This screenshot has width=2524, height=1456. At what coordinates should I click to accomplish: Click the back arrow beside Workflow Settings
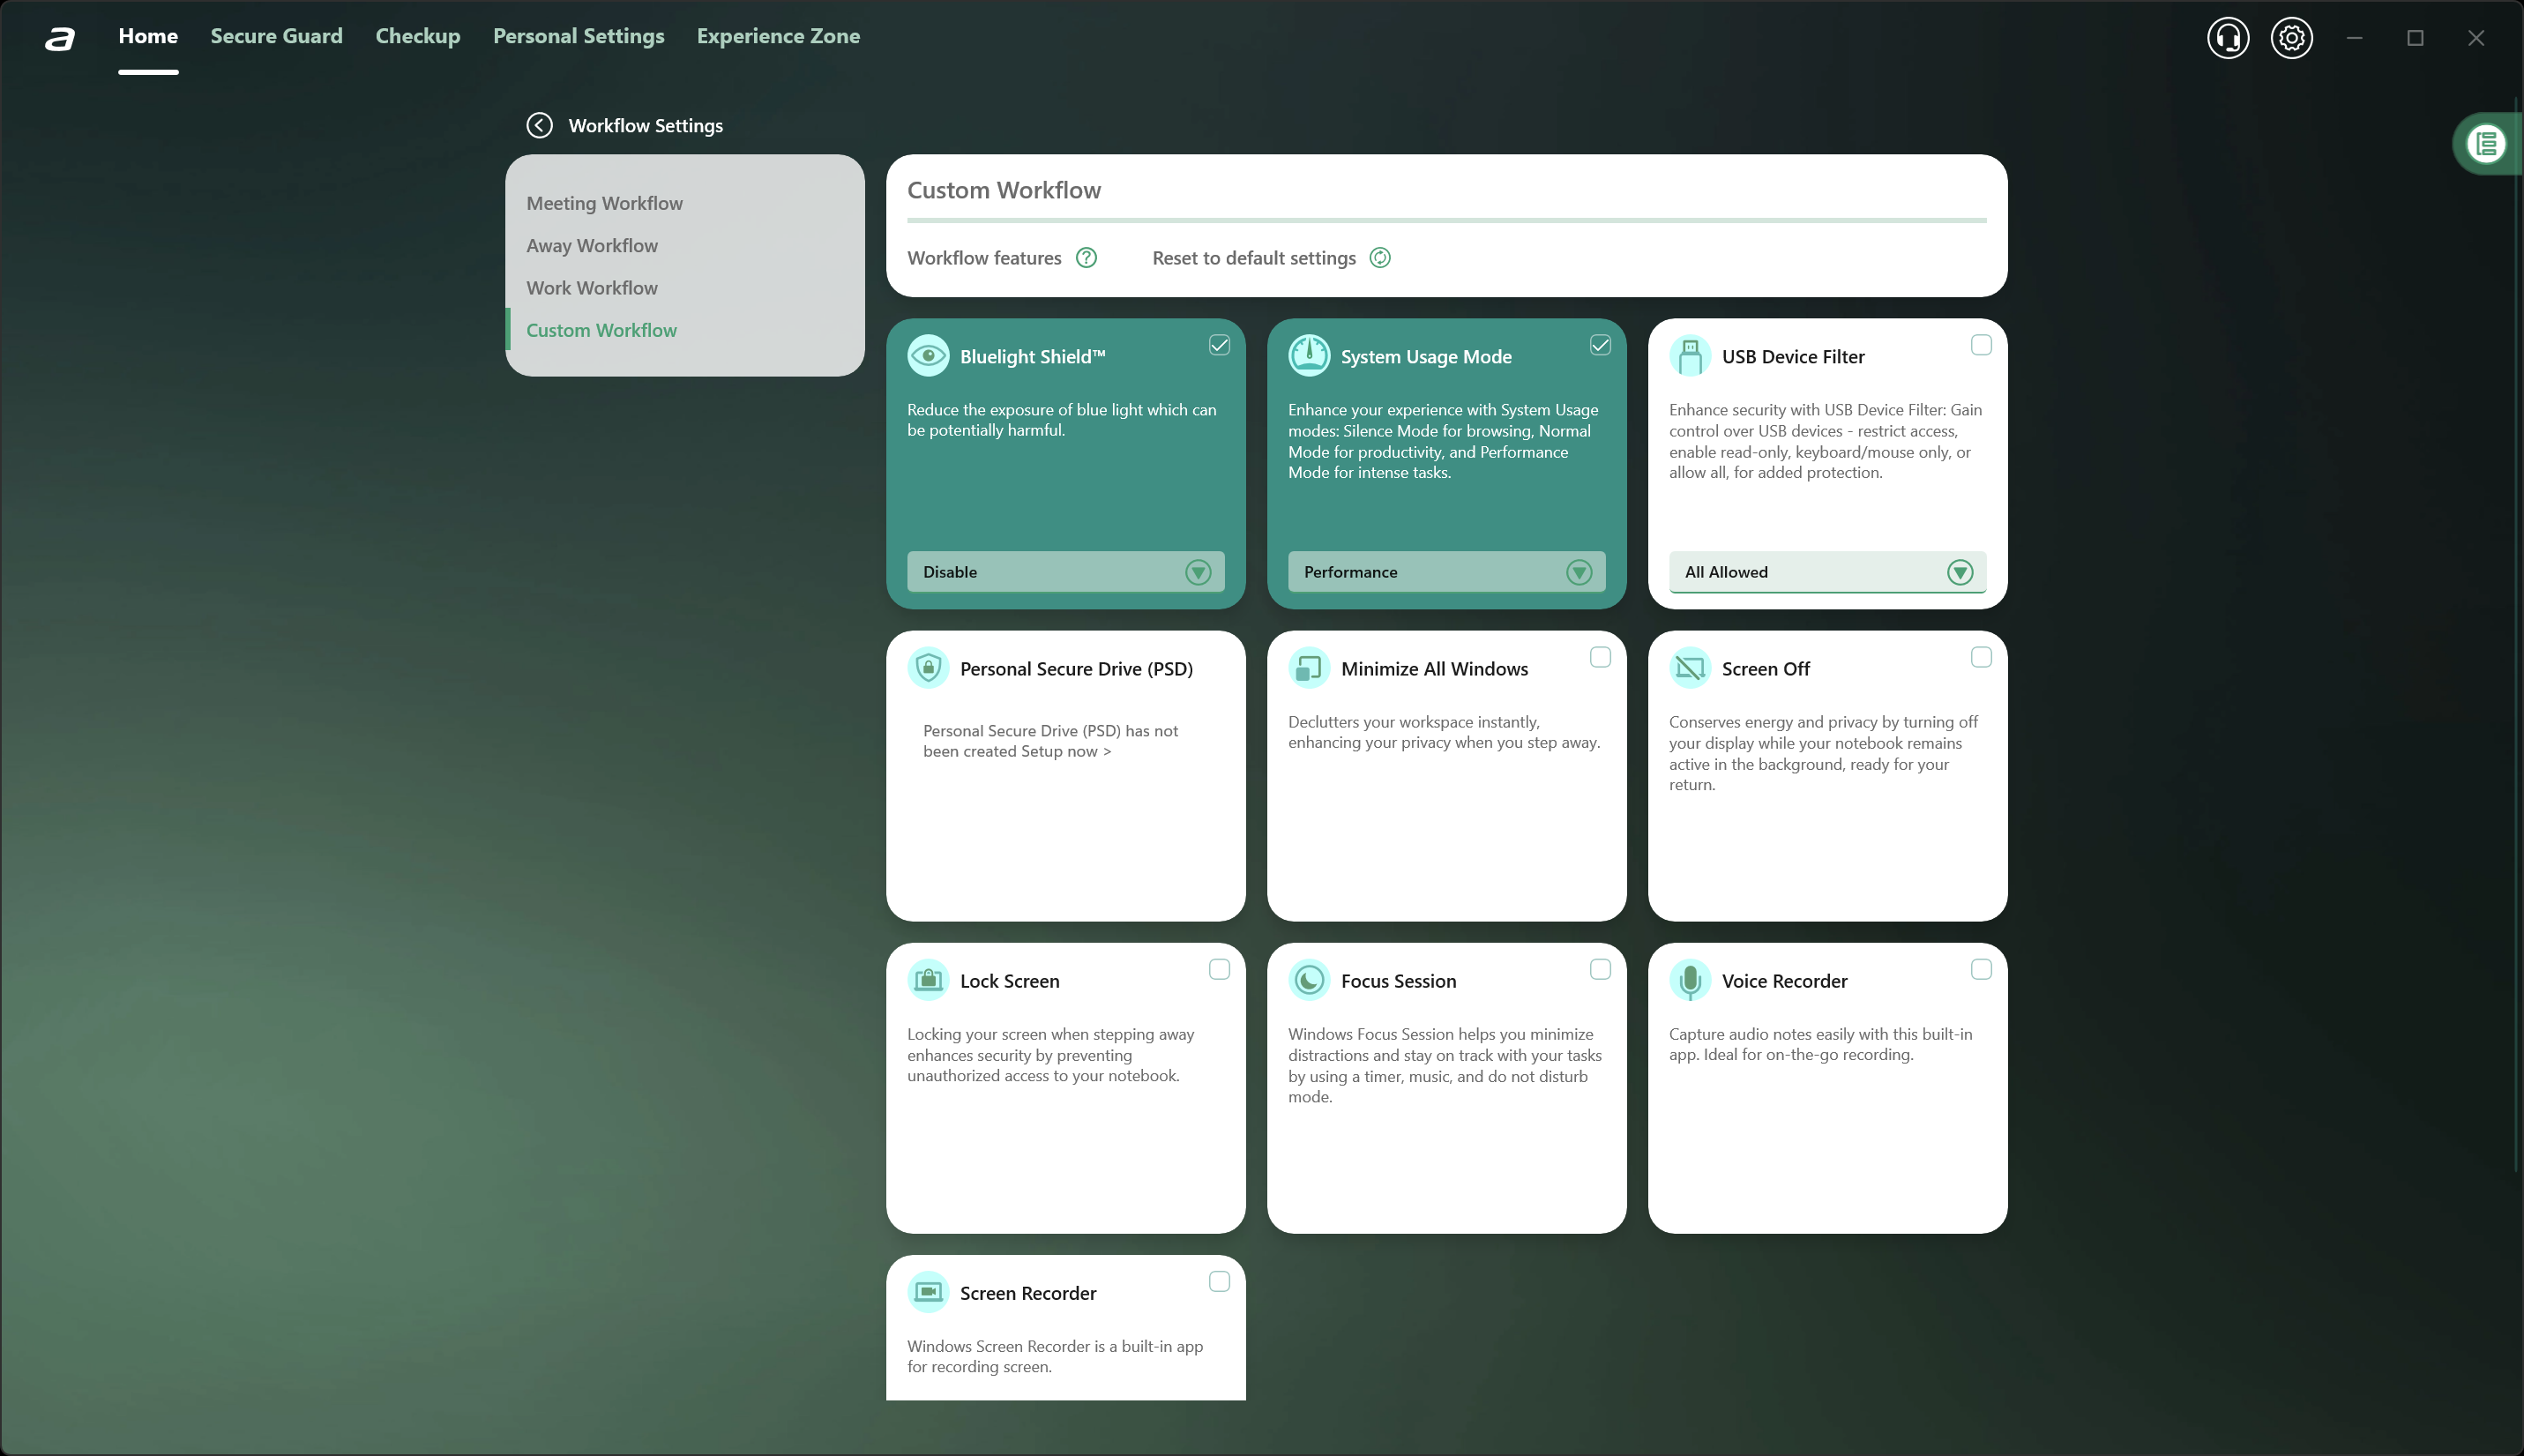539,125
